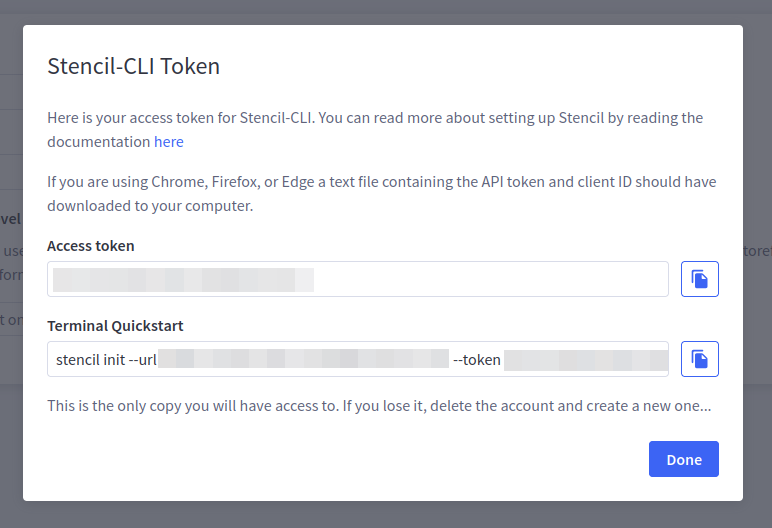
Task: Click the 'Access token' label
Action: (x=91, y=246)
